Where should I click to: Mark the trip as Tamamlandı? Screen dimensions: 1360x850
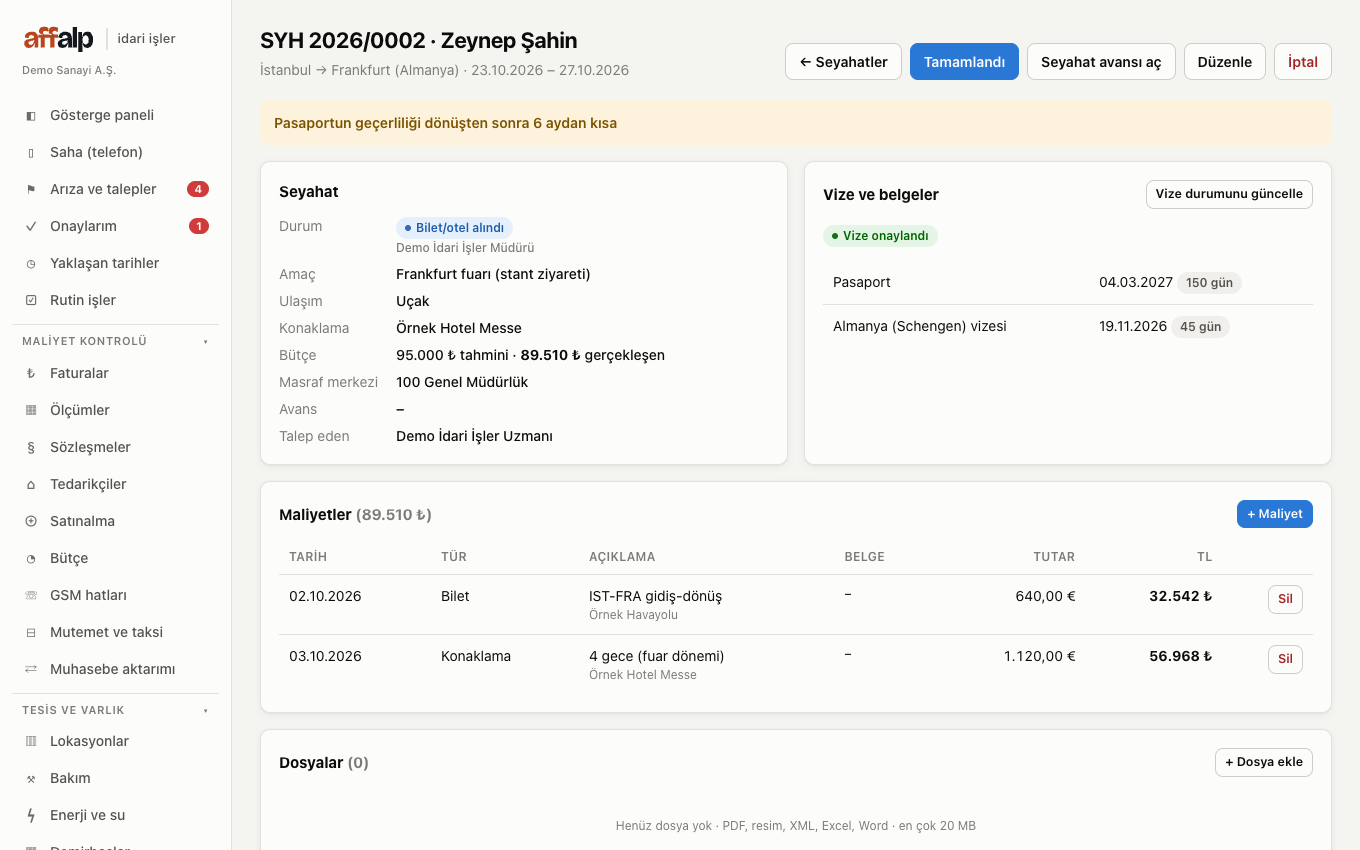point(964,62)
